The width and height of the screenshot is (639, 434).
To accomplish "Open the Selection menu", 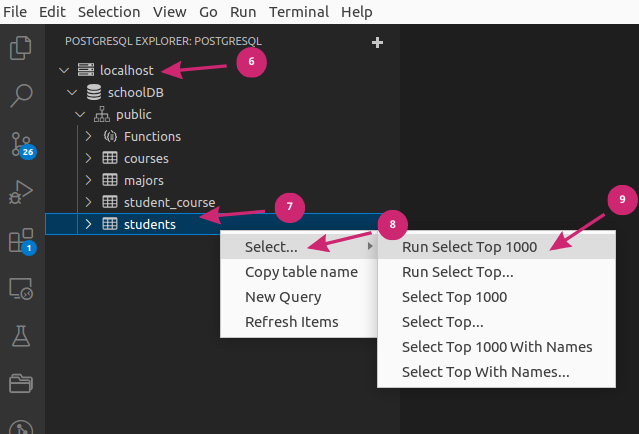I will point(109,12).
